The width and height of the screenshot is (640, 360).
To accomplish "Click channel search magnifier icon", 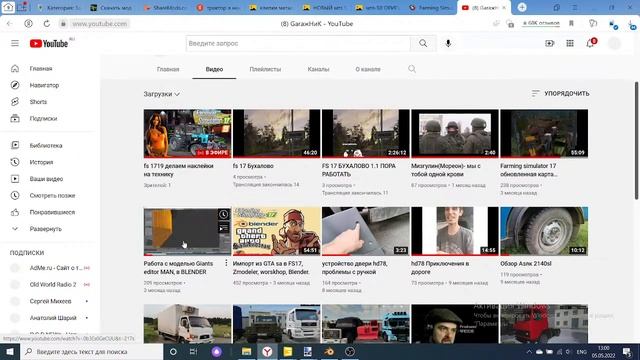I will coord(412,69).
